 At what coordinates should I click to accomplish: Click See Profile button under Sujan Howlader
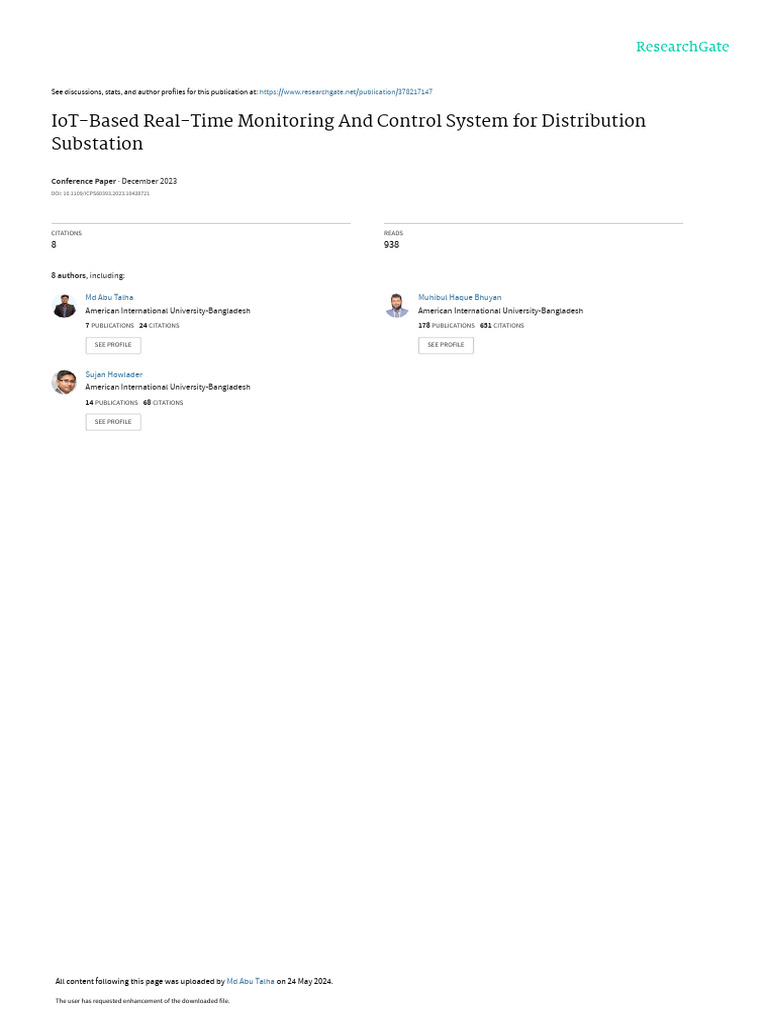(x=113, y=422)
